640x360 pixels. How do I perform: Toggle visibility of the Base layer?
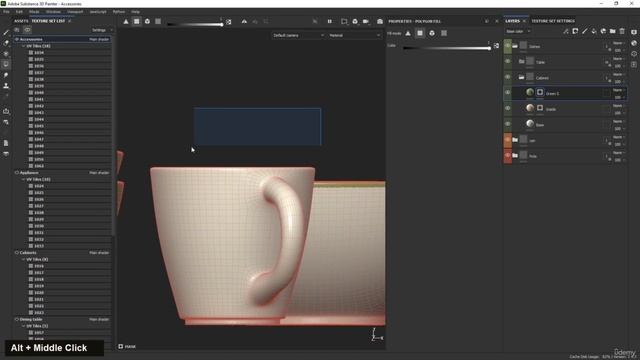[x=508, y=124]
